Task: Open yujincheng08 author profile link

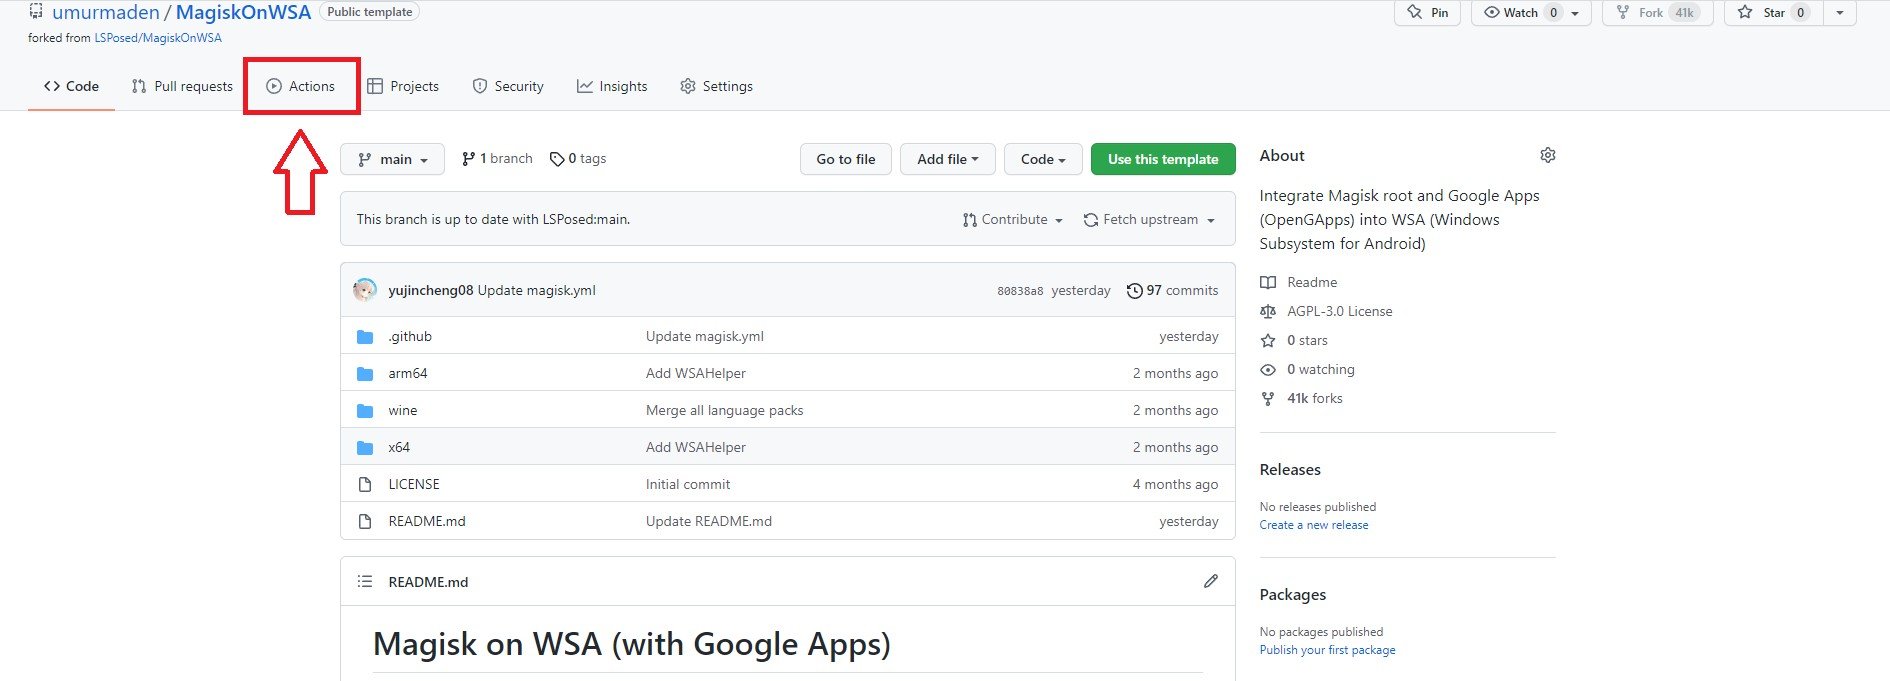Action: coord(431,290)
